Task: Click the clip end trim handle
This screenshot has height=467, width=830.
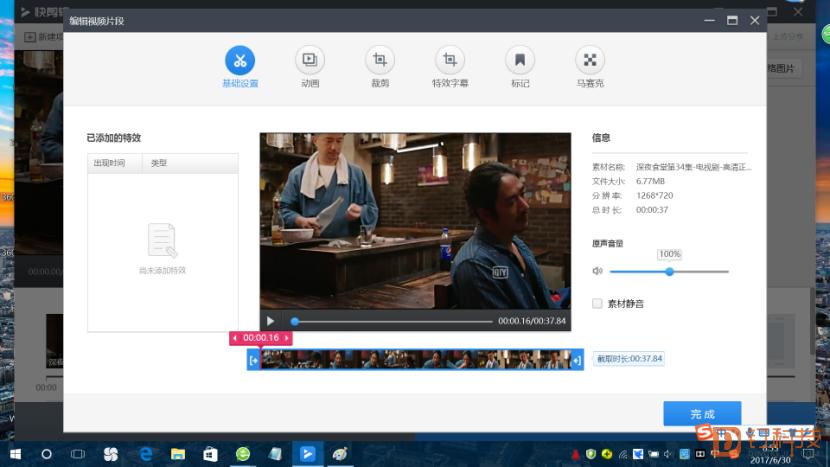Action: (x=577, y=360)
